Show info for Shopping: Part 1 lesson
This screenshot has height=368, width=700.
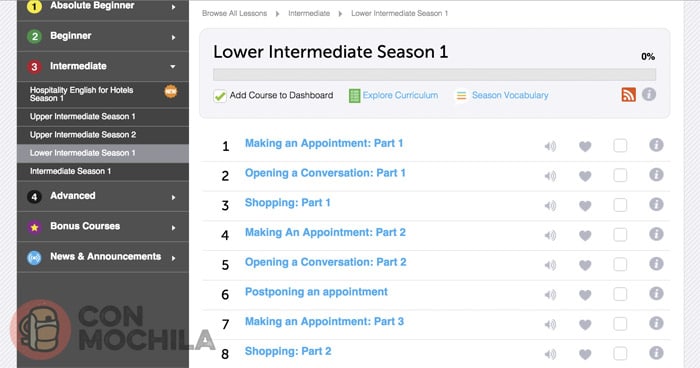click(656, 205)
